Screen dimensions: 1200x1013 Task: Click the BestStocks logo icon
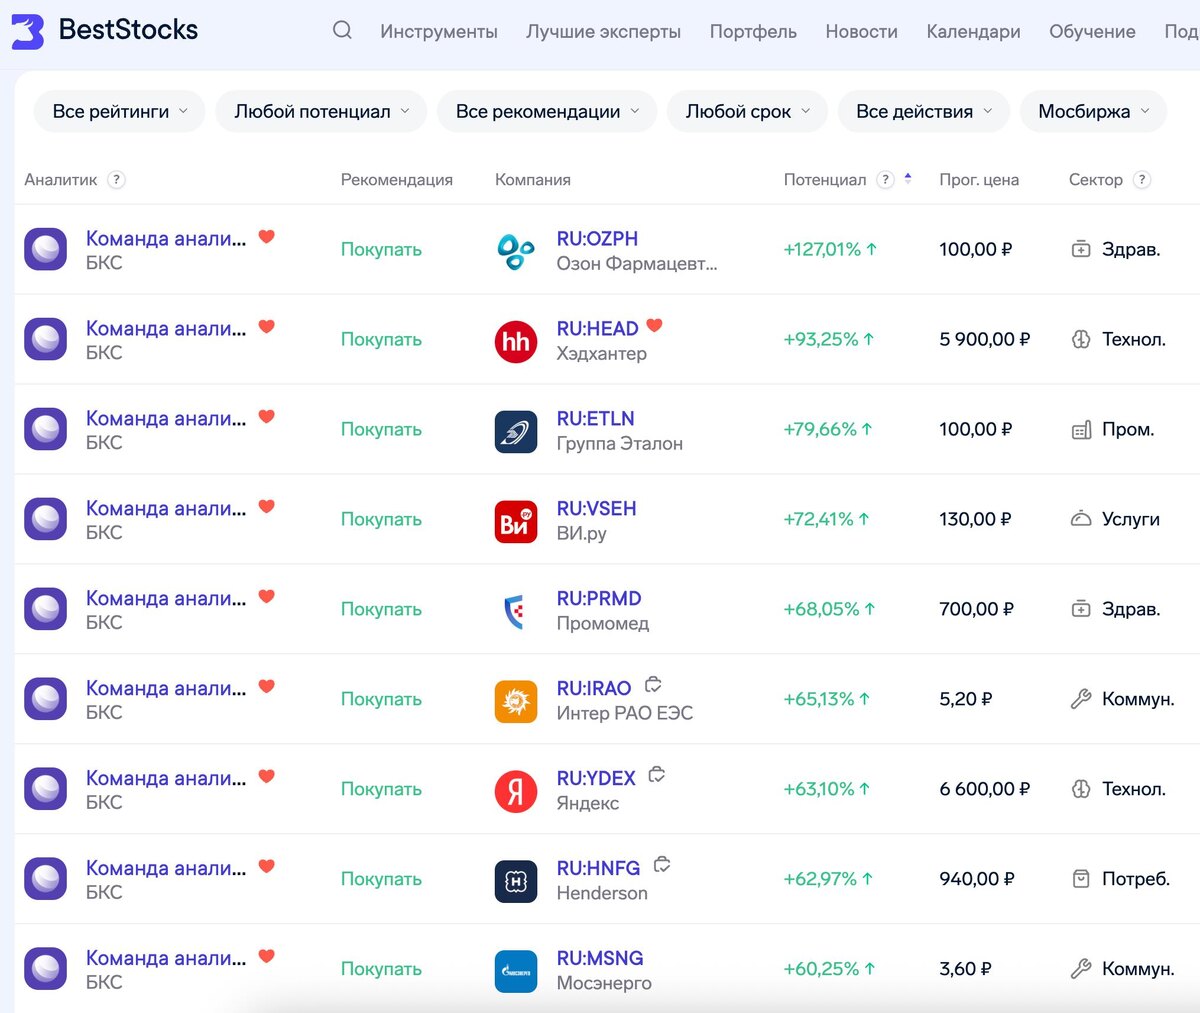point(27,31)
